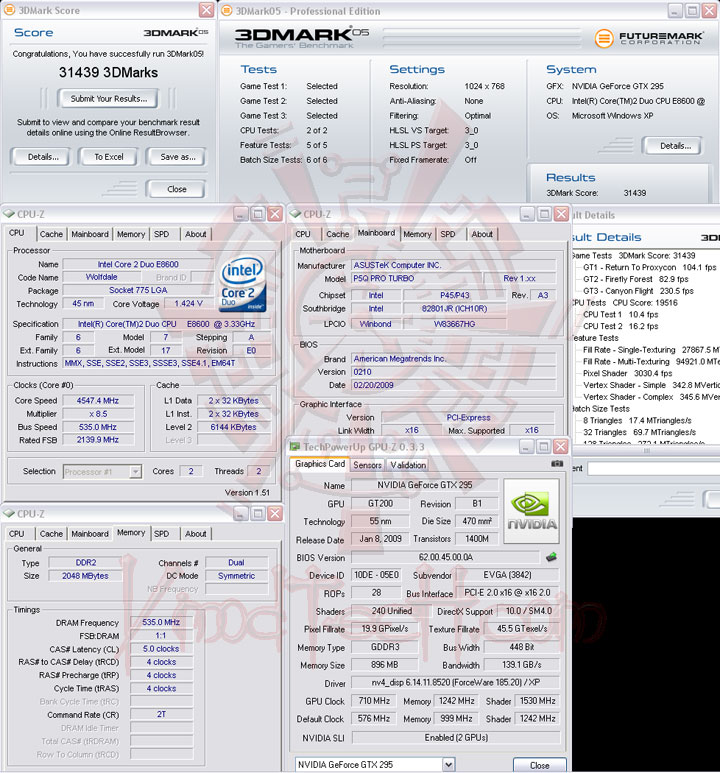This screenshot has height=773, width=720.
Task: Click the NVIDIA SLI Enabled (2 GPUs) field
Action: coord(456,738)
